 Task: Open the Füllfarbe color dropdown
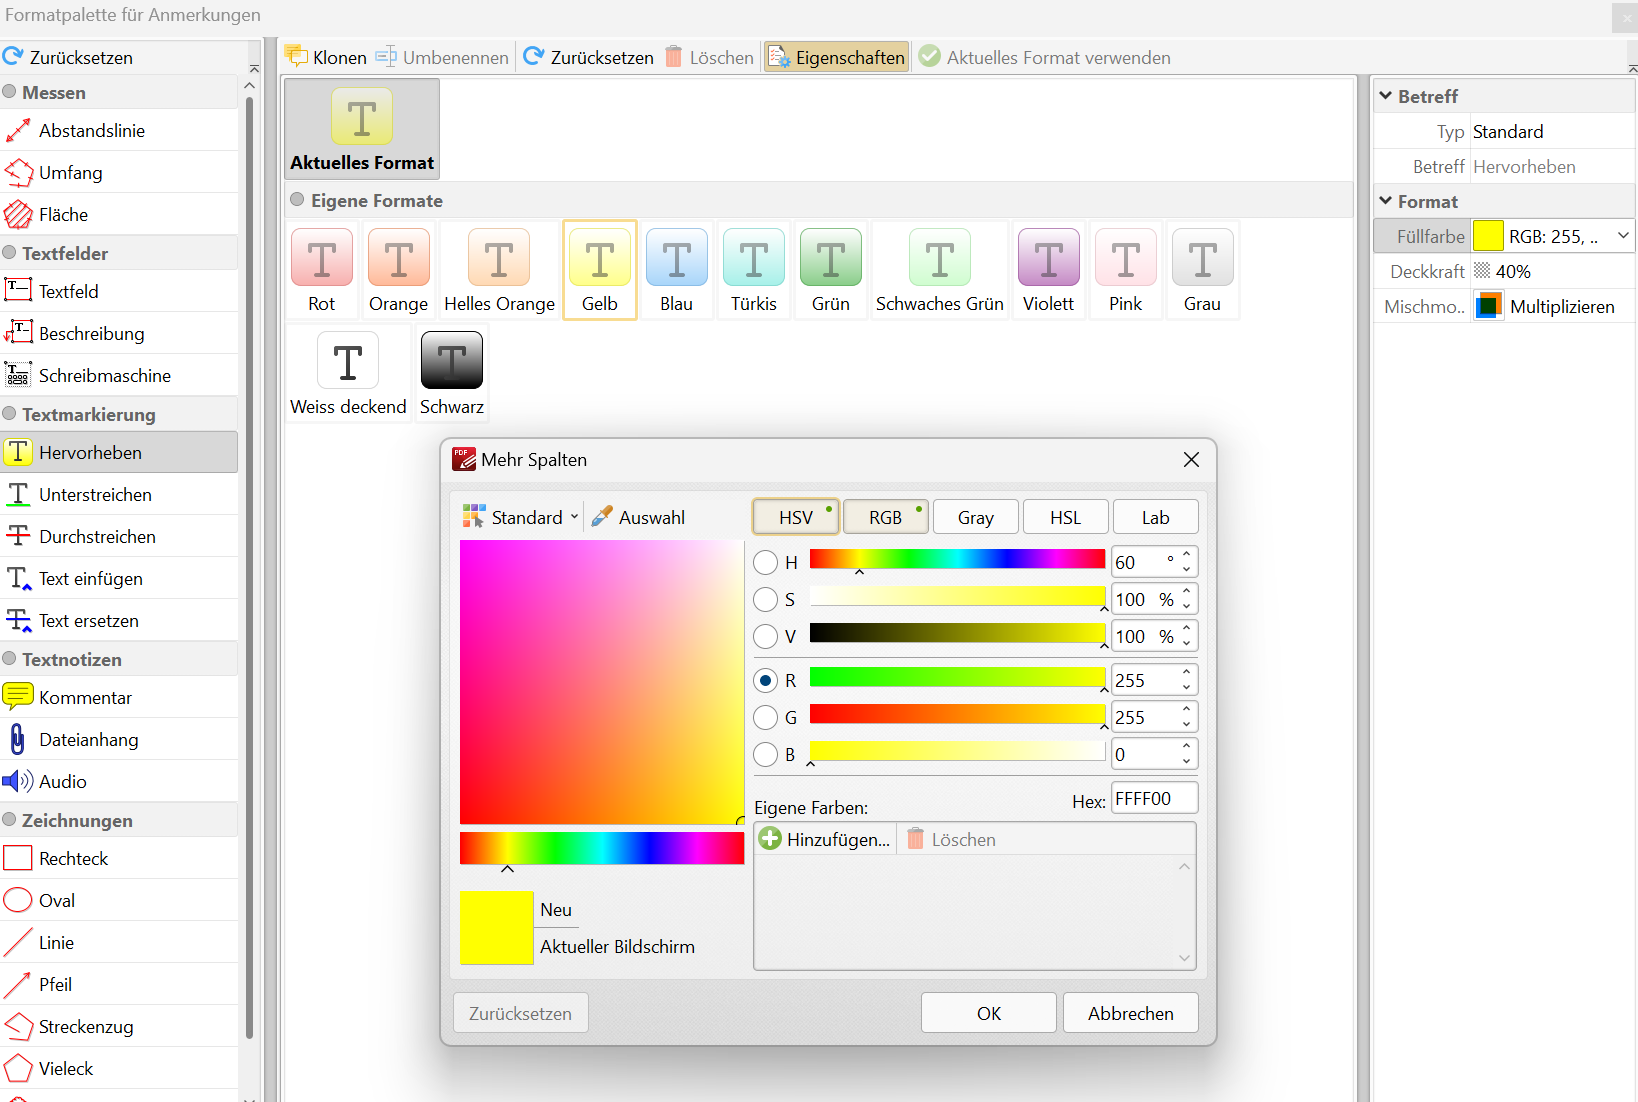1623,236
